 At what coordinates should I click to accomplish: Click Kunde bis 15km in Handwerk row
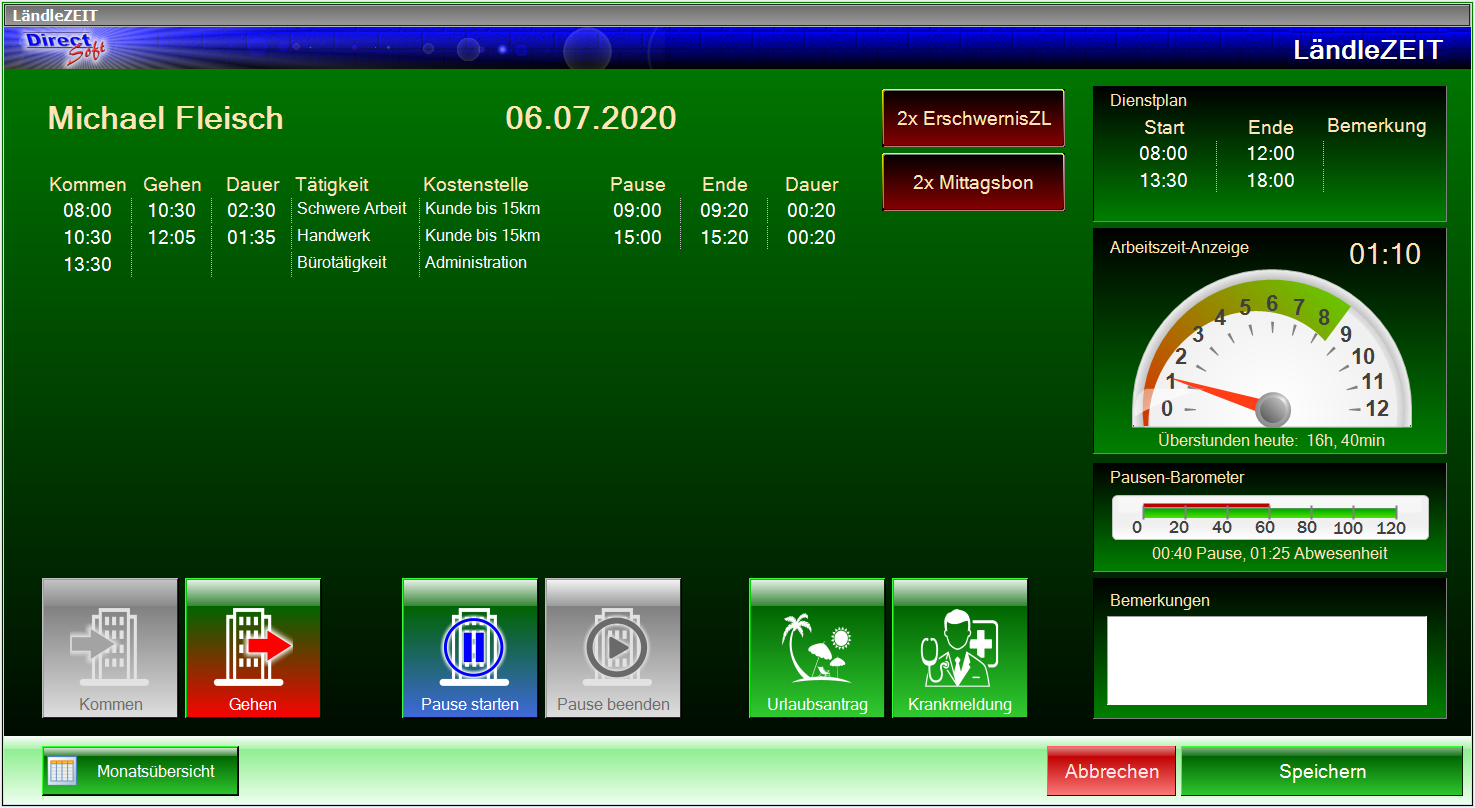(483, 236)
